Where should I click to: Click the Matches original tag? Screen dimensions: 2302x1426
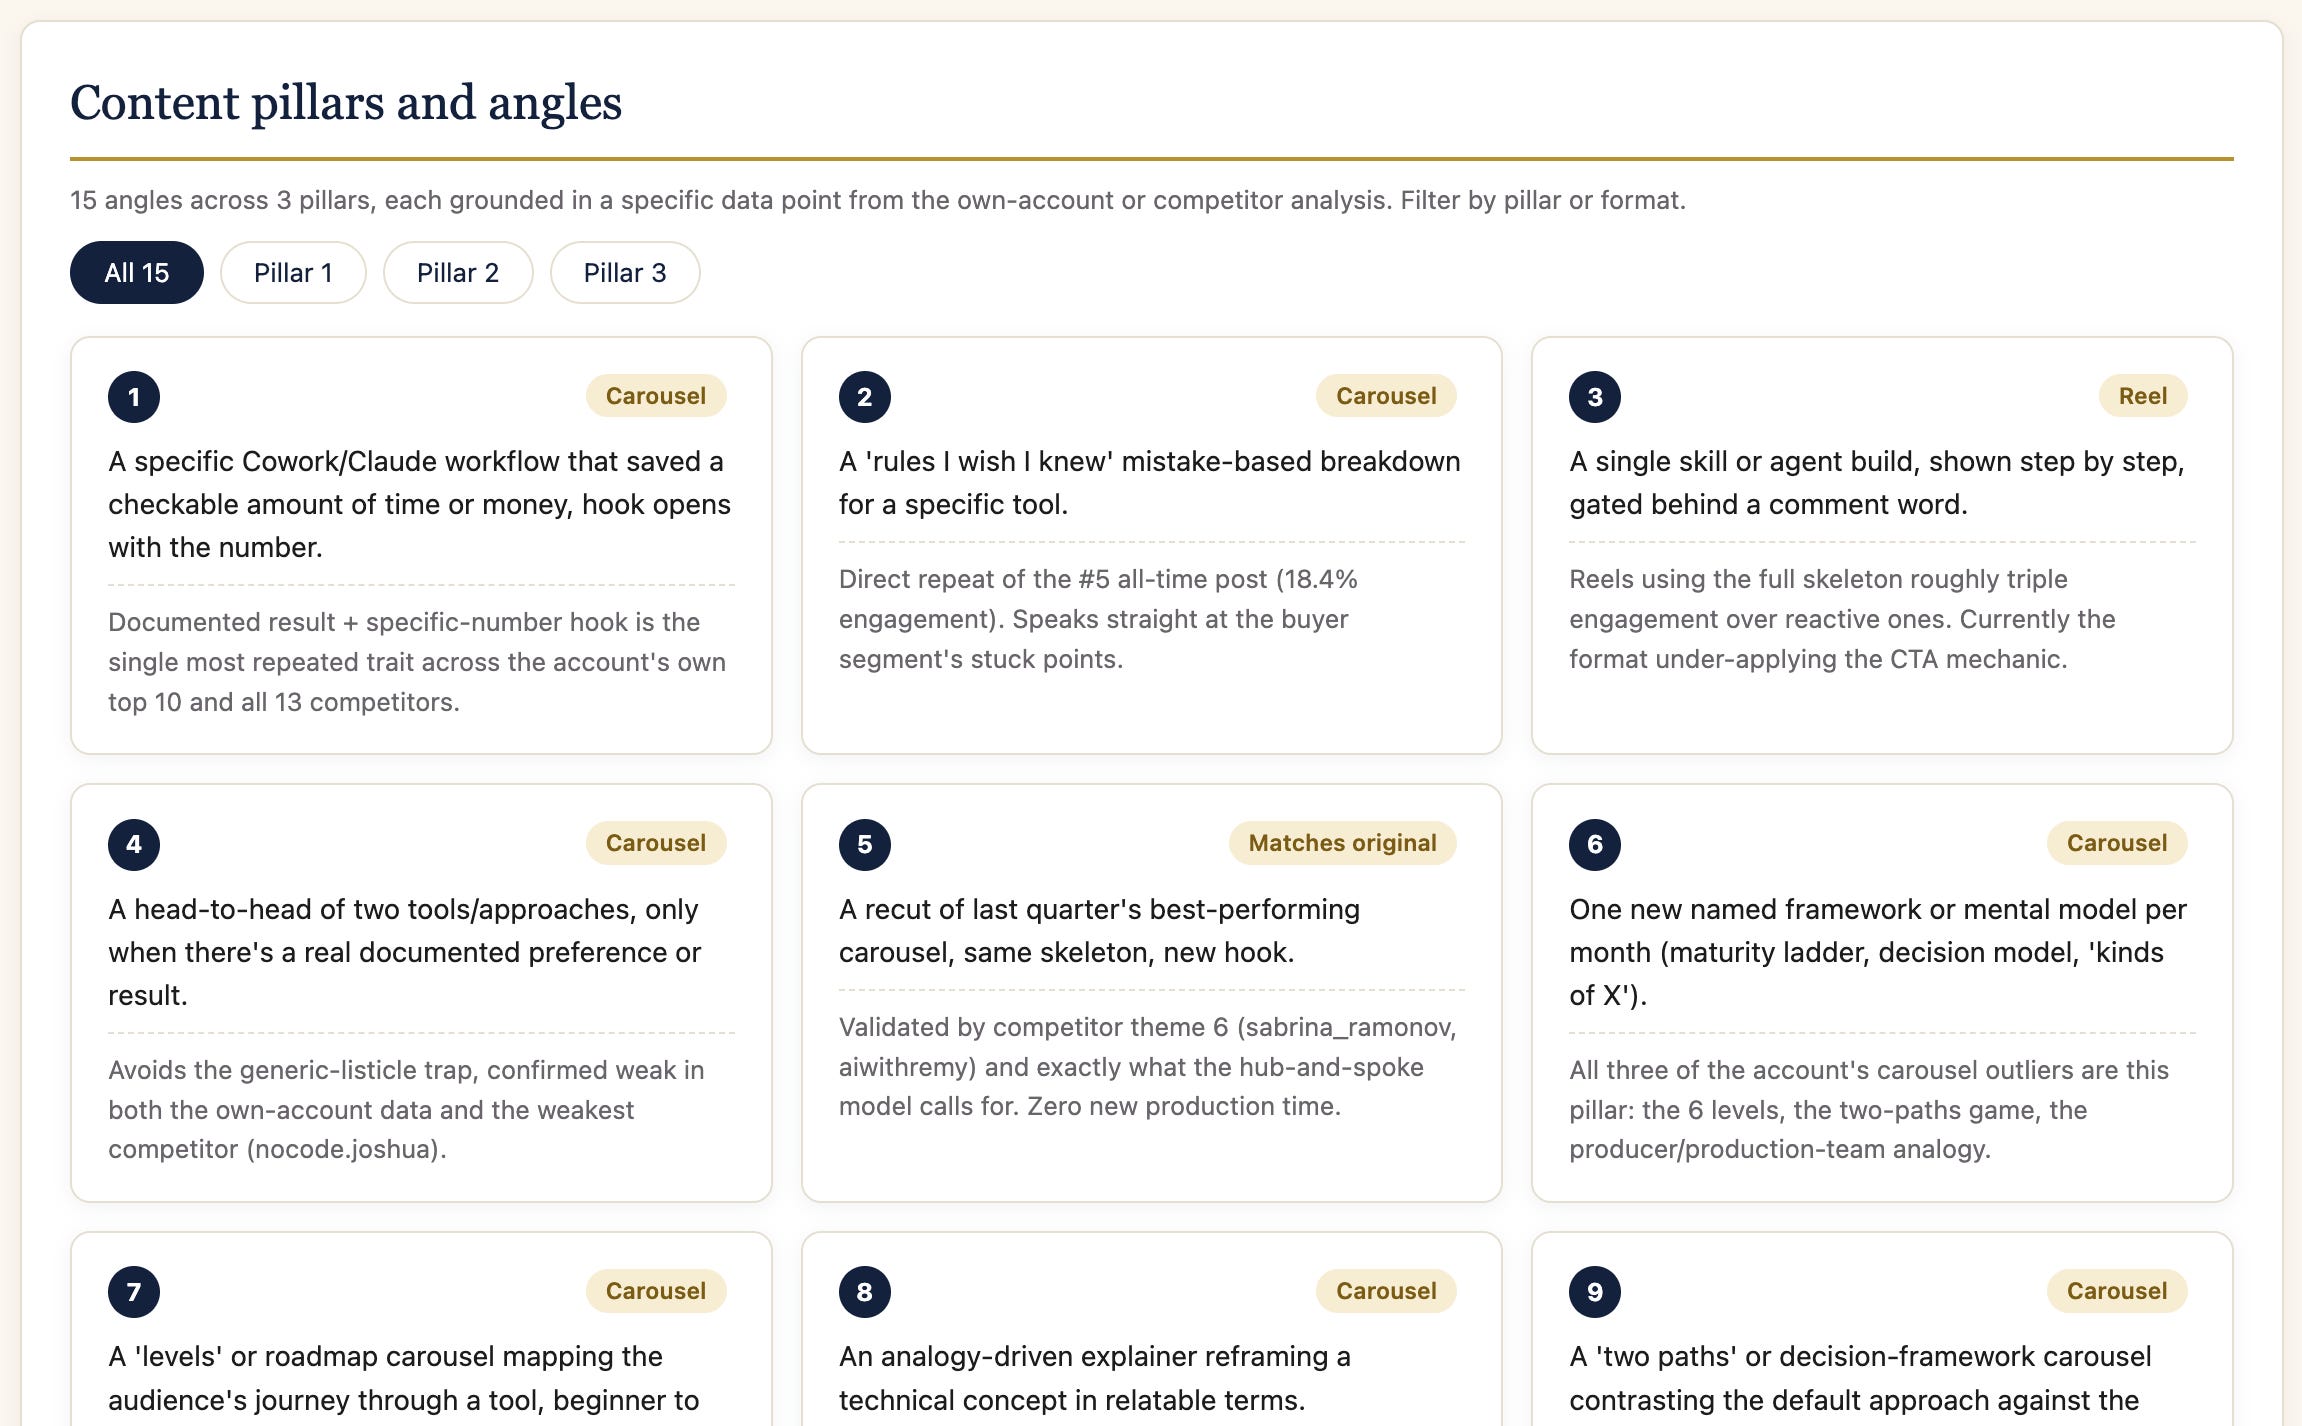tap(1342, 843)
